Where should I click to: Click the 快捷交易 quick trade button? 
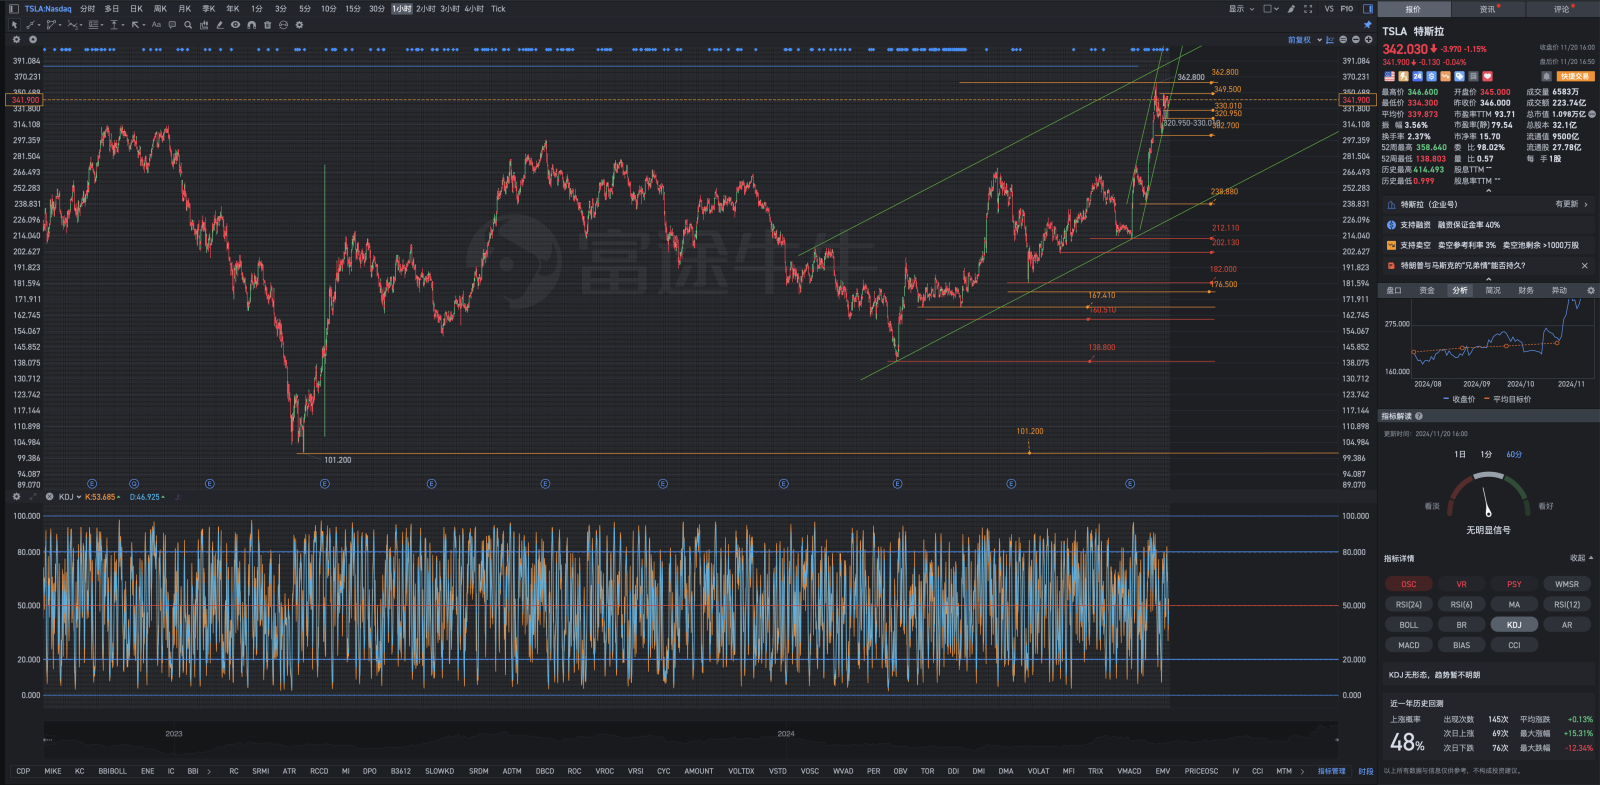point(1575,76)
